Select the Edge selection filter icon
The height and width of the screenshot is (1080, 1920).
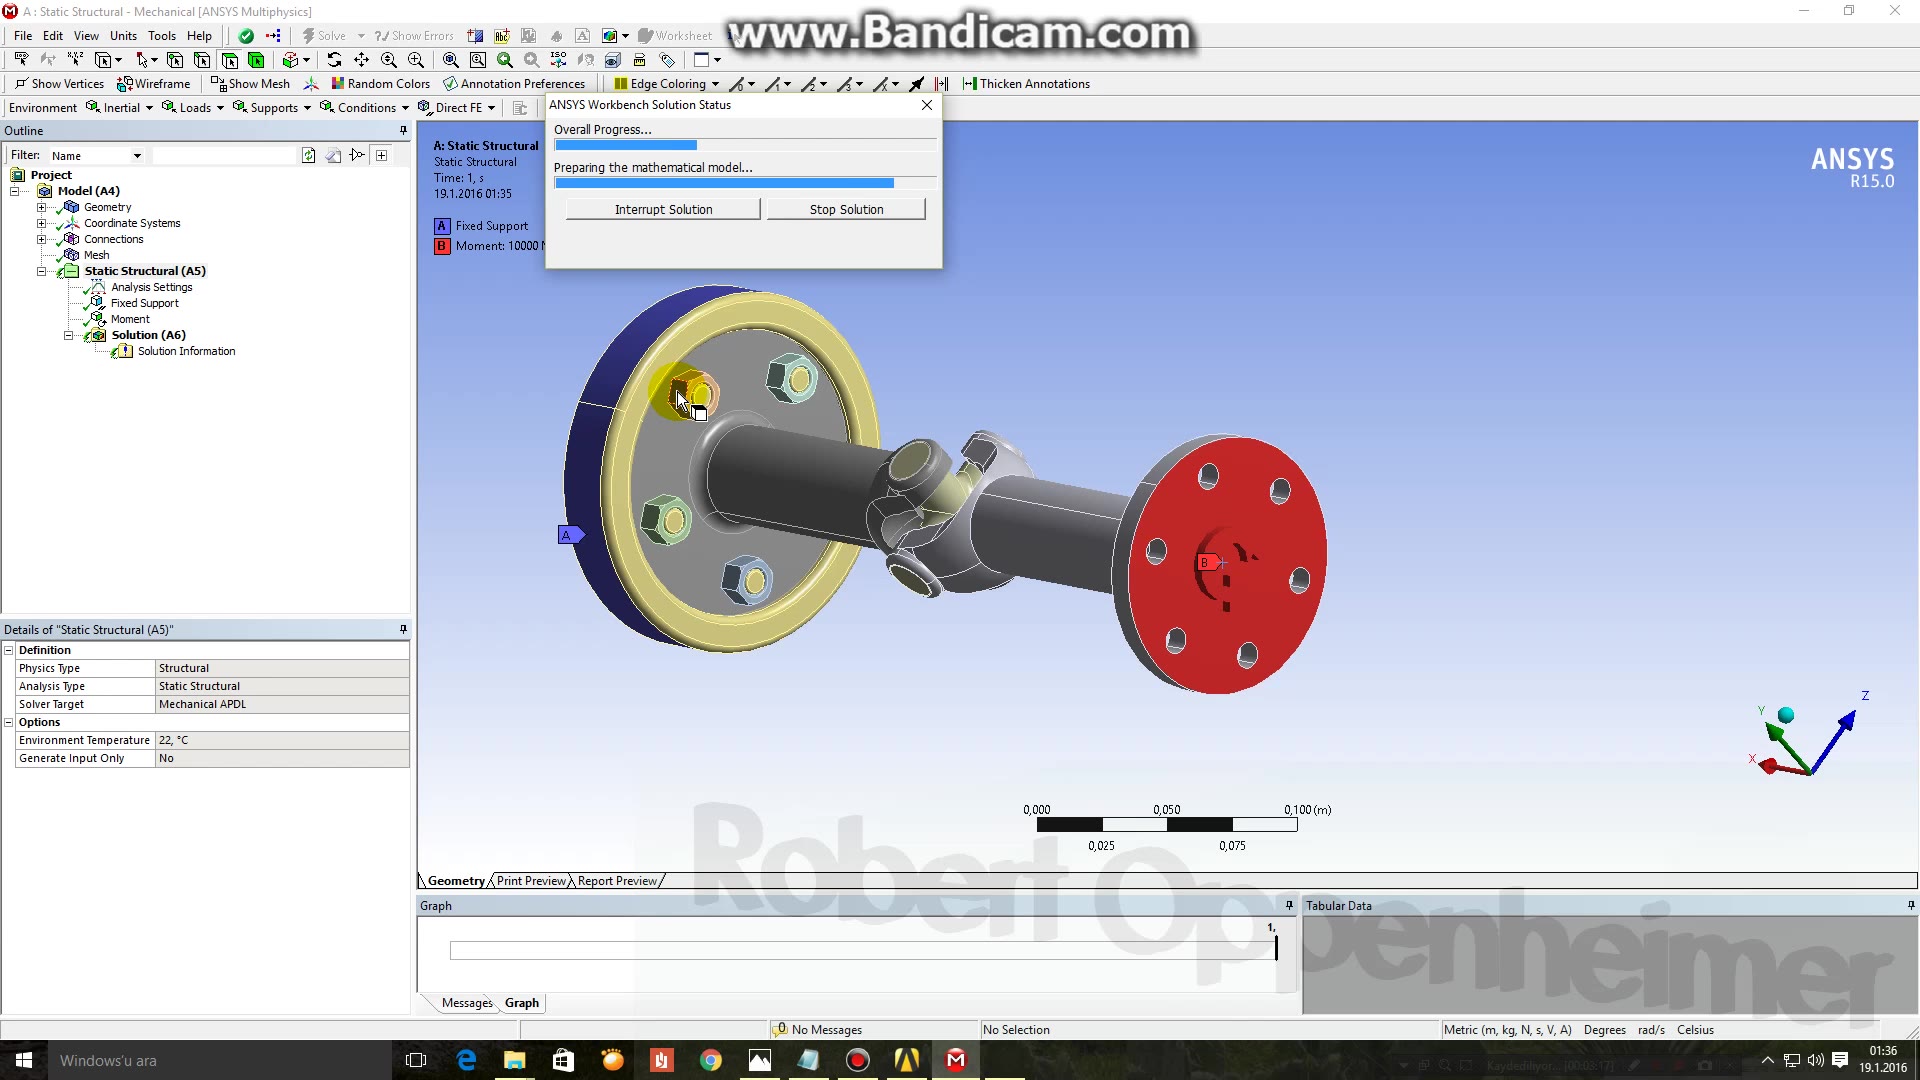pyautogui.click(x=202, y=60)
